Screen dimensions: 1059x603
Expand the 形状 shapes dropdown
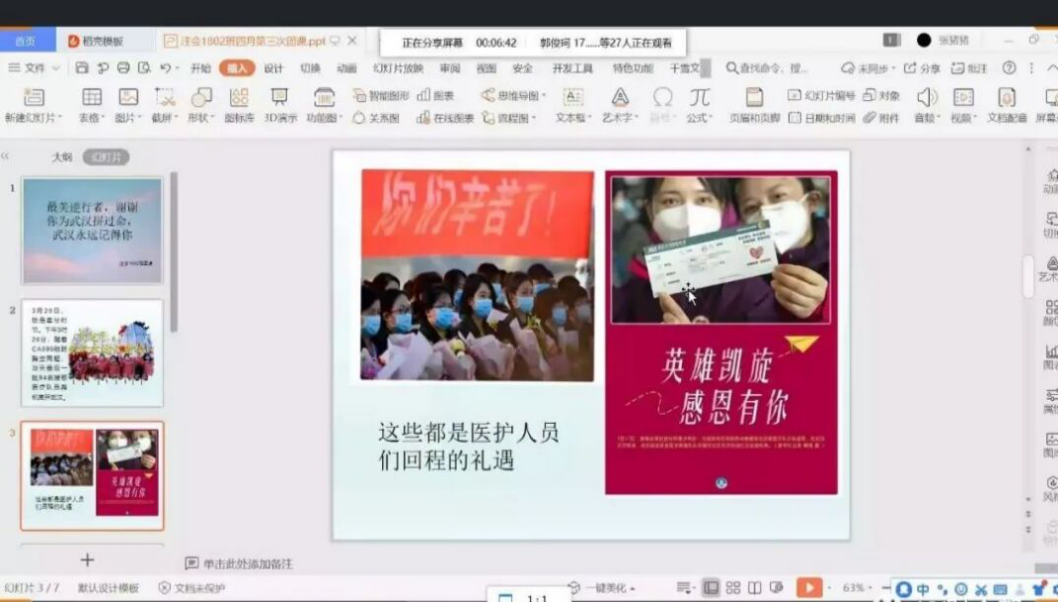tap(202, 117)
